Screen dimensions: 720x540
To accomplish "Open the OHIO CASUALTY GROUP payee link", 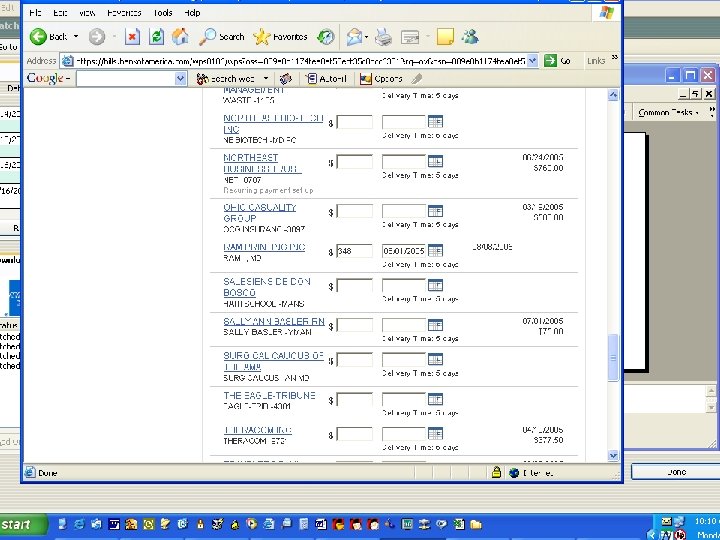I will [x=259, y=213].
